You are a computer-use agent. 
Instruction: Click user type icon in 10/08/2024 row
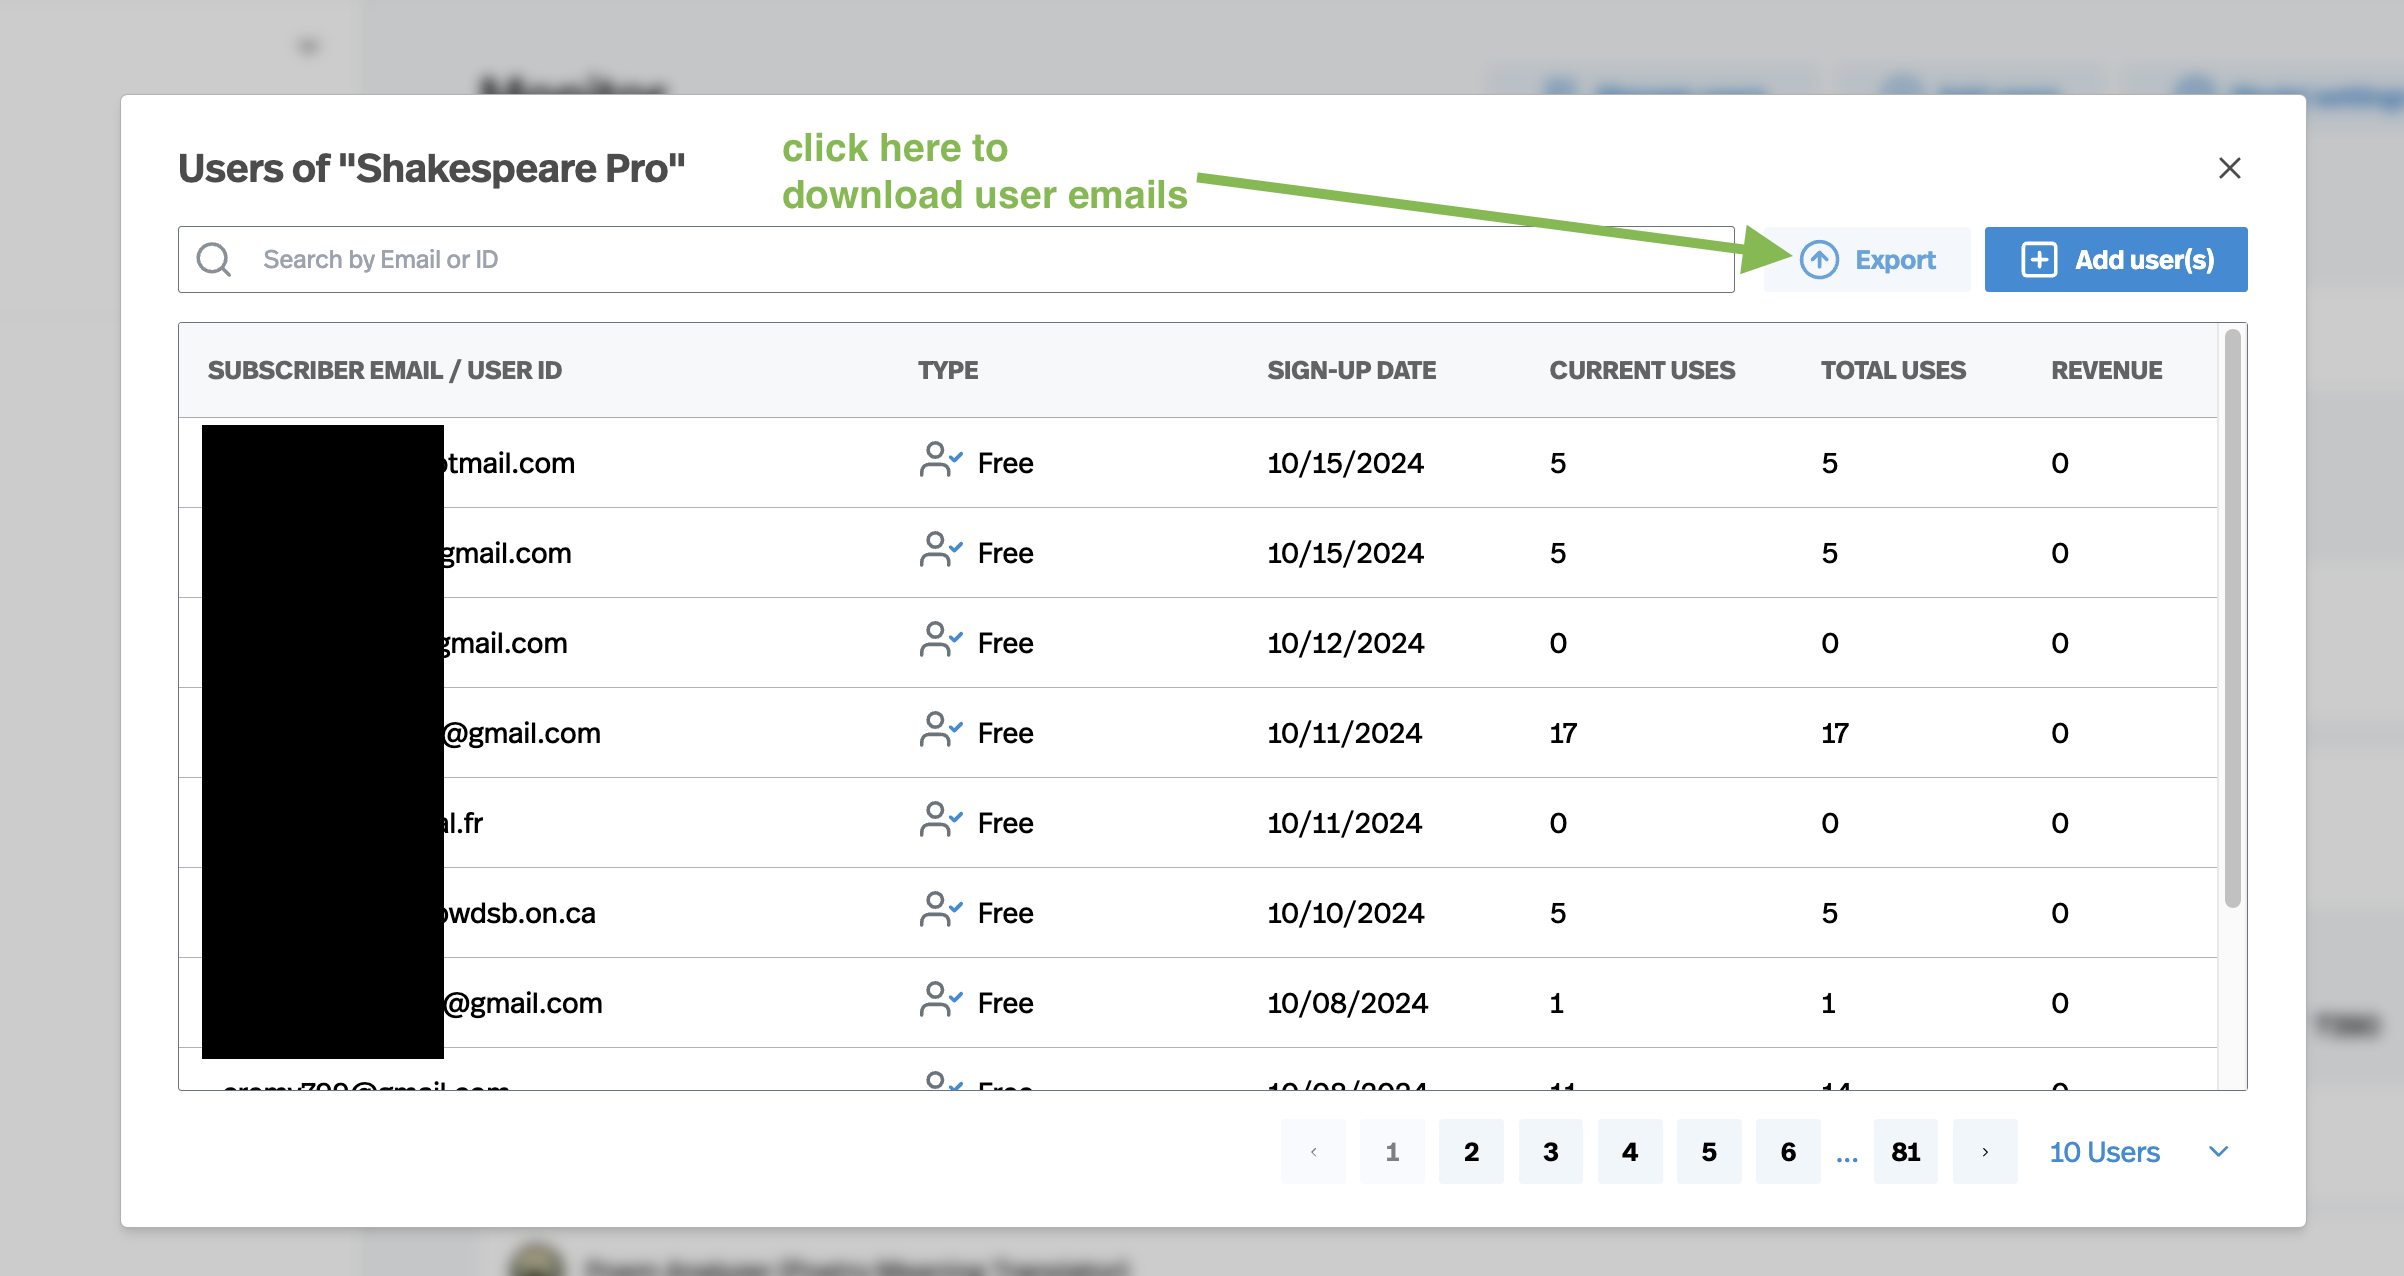click(x=940, y=1001)
